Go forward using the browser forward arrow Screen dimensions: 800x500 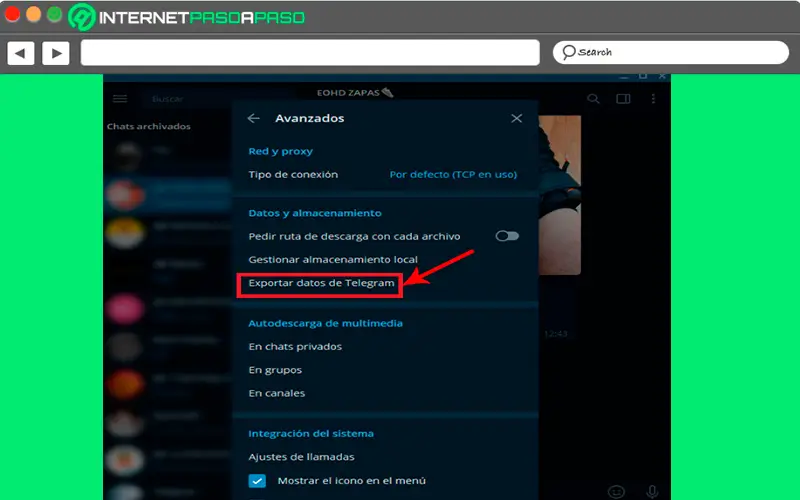(x=56, y=53)
